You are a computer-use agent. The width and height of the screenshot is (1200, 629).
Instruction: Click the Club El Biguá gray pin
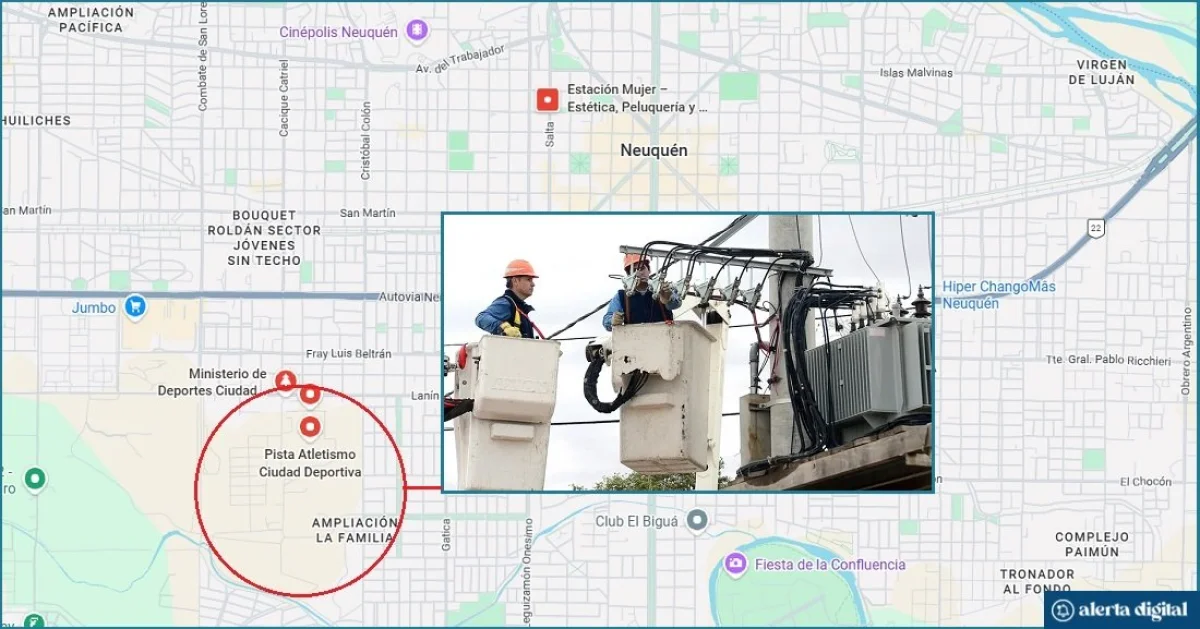[697, 520]
